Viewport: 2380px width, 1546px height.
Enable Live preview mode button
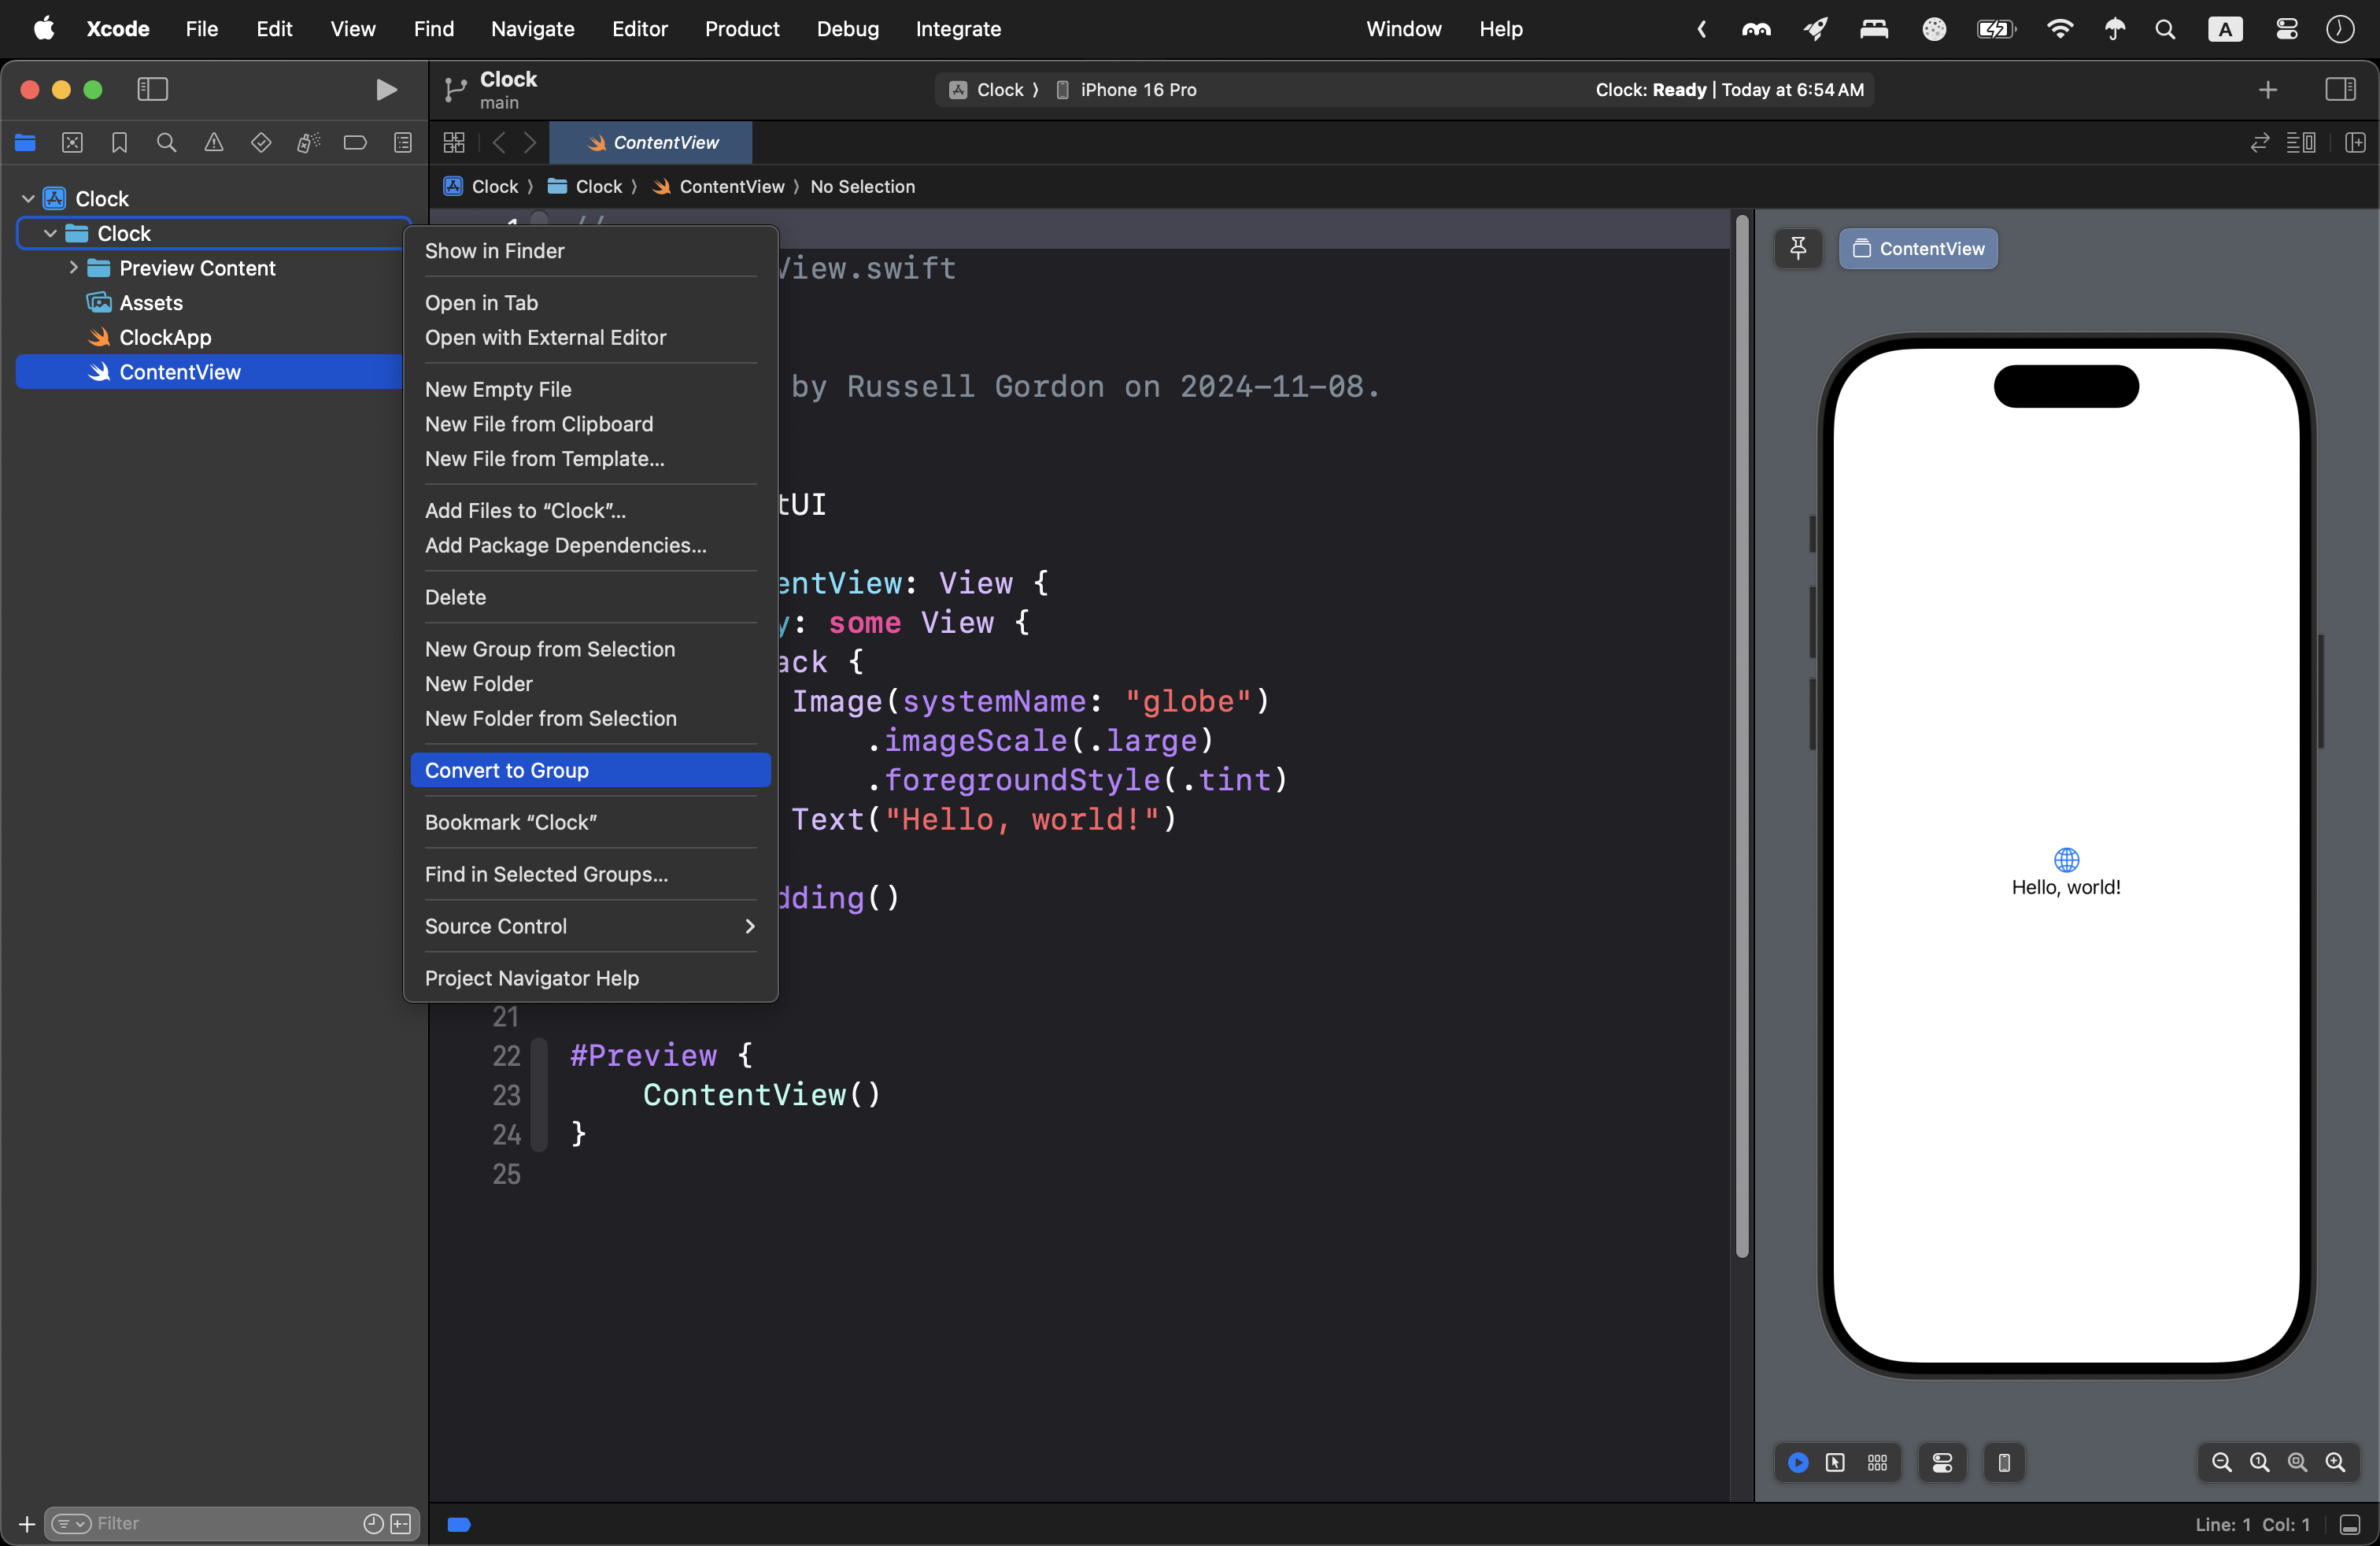point(1798,1463)
